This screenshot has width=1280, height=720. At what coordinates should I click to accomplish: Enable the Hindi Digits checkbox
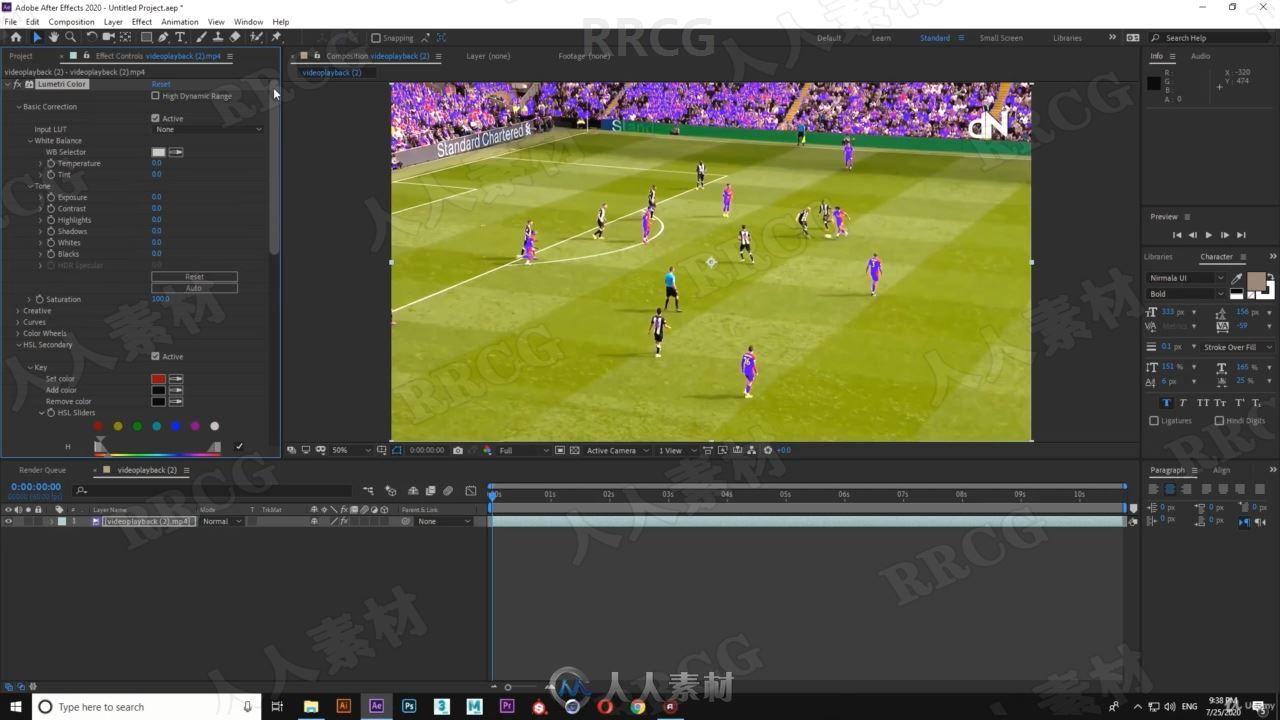point(1219,421)
